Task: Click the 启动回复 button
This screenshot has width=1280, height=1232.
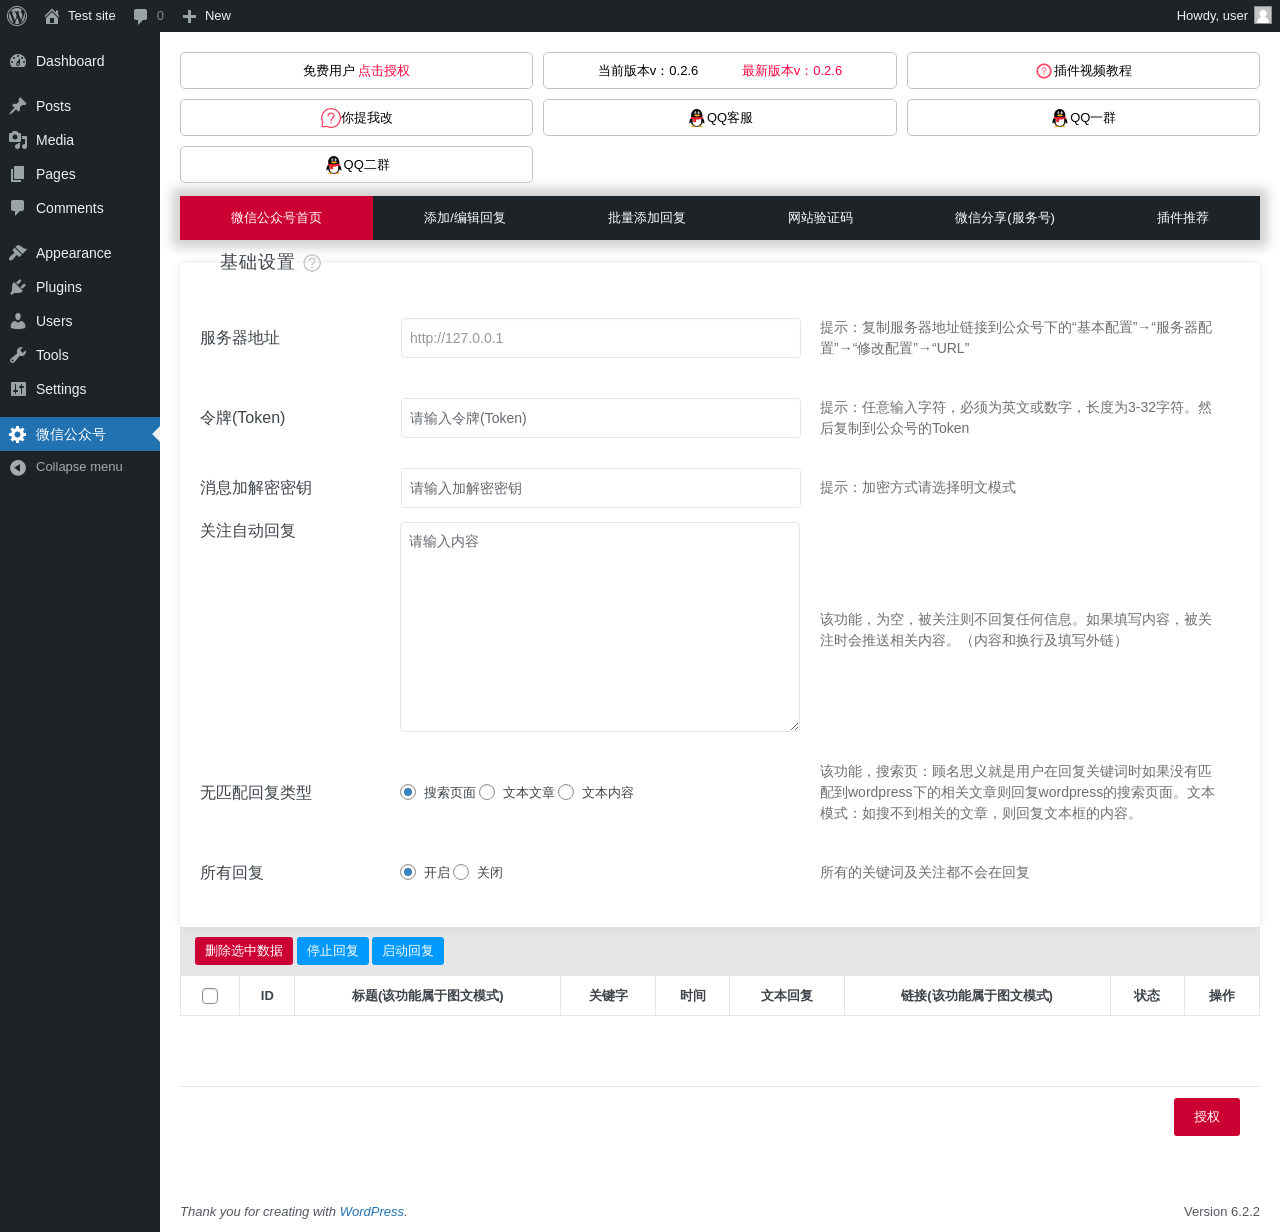Action: click(x=408, y=951)
